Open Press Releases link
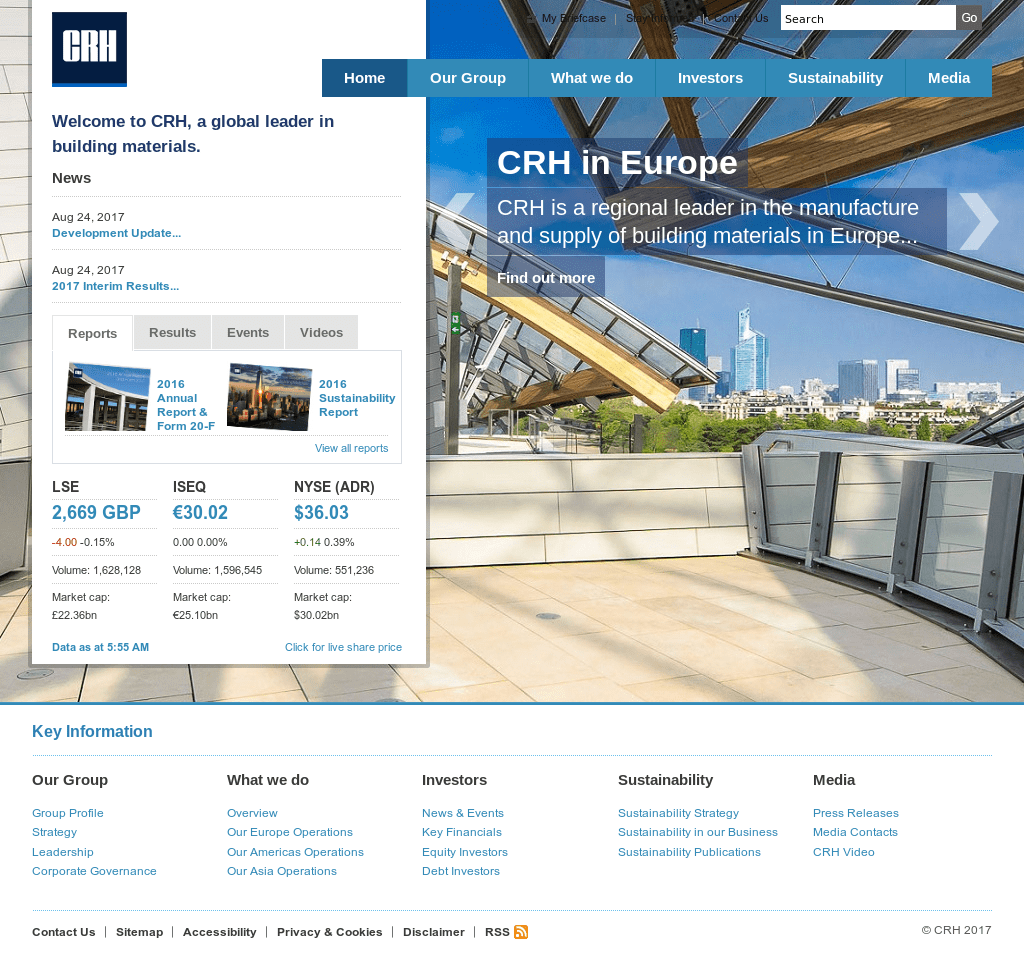This screenshot has width=1024, height=964. (x=856, y=813)
